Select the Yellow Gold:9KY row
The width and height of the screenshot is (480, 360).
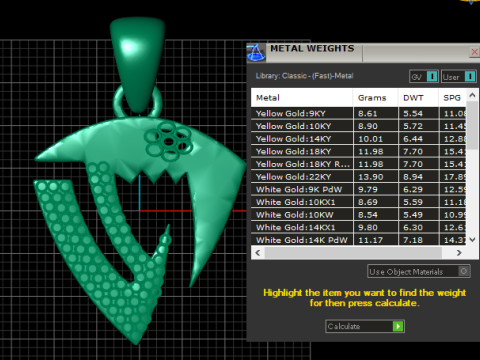(x=359, y=113)
